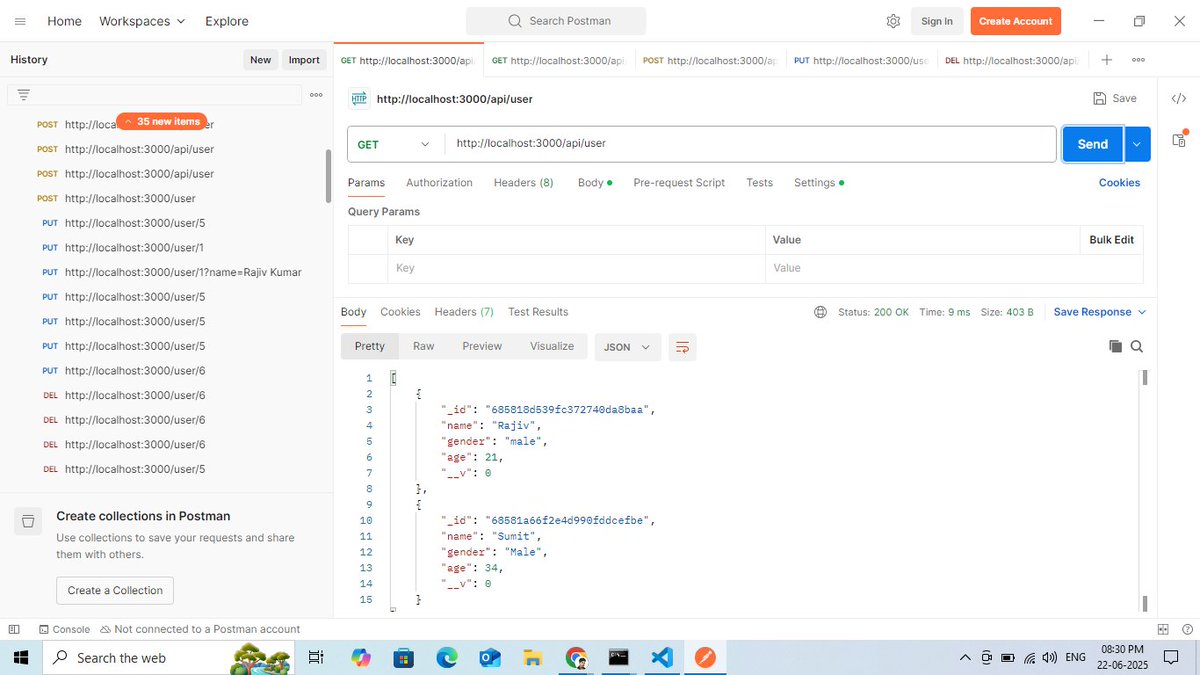
Task: Click the request URL field
Action: 750,144
